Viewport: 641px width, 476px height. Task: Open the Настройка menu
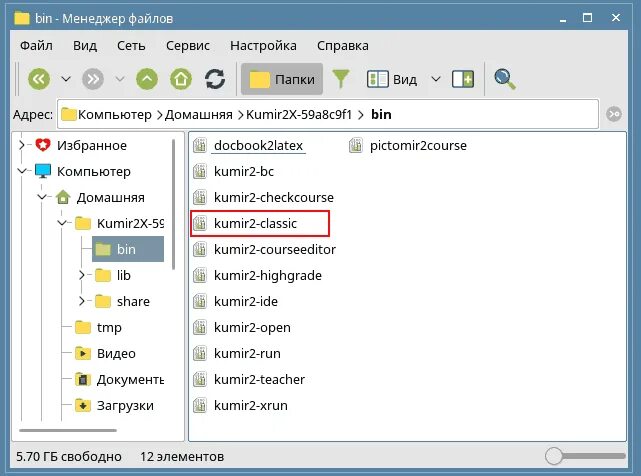click(263, 45)
